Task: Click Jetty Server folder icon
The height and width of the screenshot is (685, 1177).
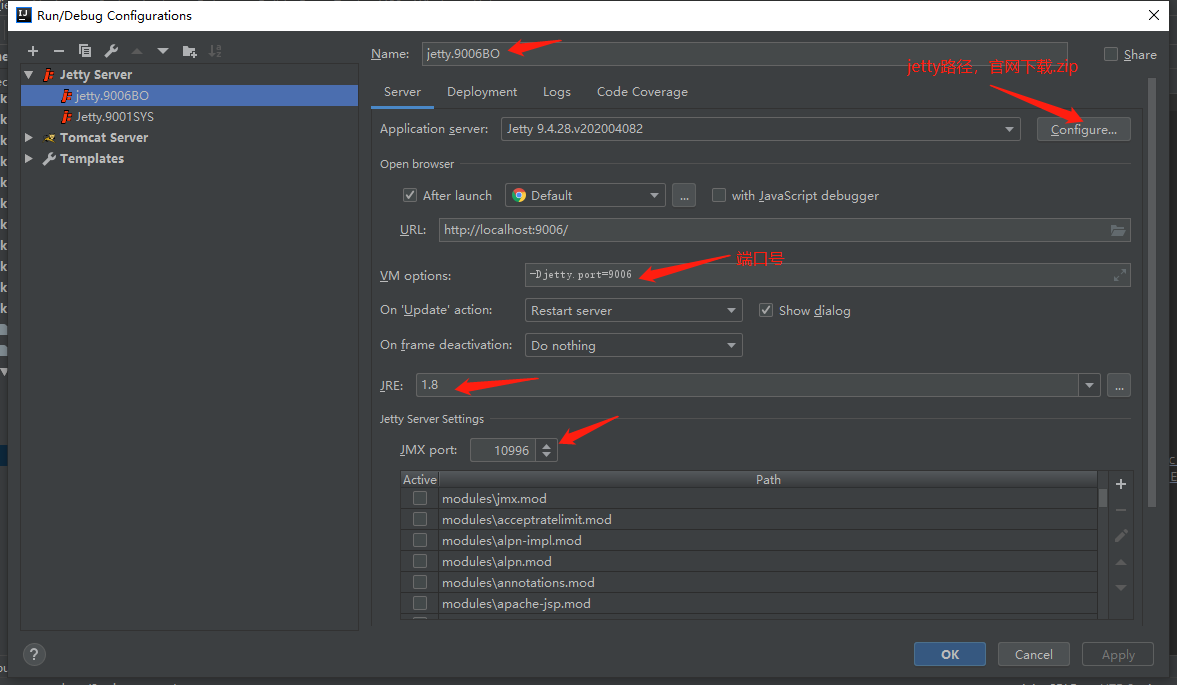Action: click(49, 74)
